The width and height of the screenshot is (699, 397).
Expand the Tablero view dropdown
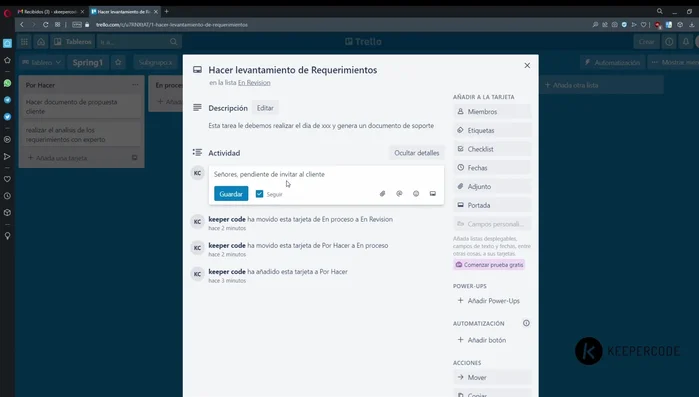coord(41,62)
